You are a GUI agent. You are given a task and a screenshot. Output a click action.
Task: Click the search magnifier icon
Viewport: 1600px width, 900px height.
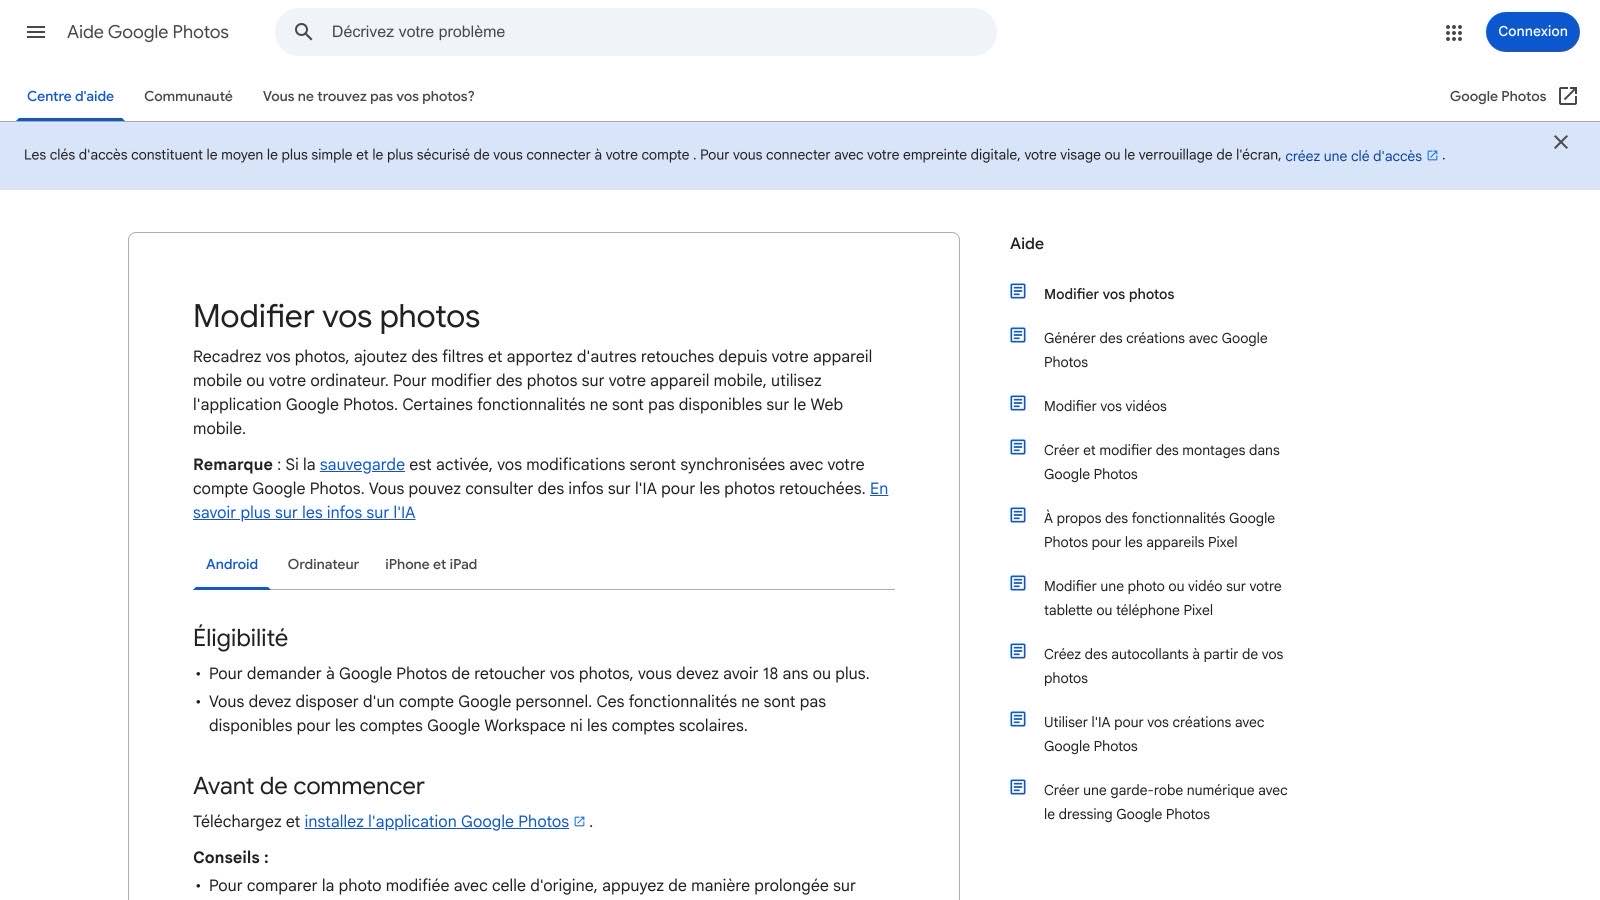click(x=304, y=32)
